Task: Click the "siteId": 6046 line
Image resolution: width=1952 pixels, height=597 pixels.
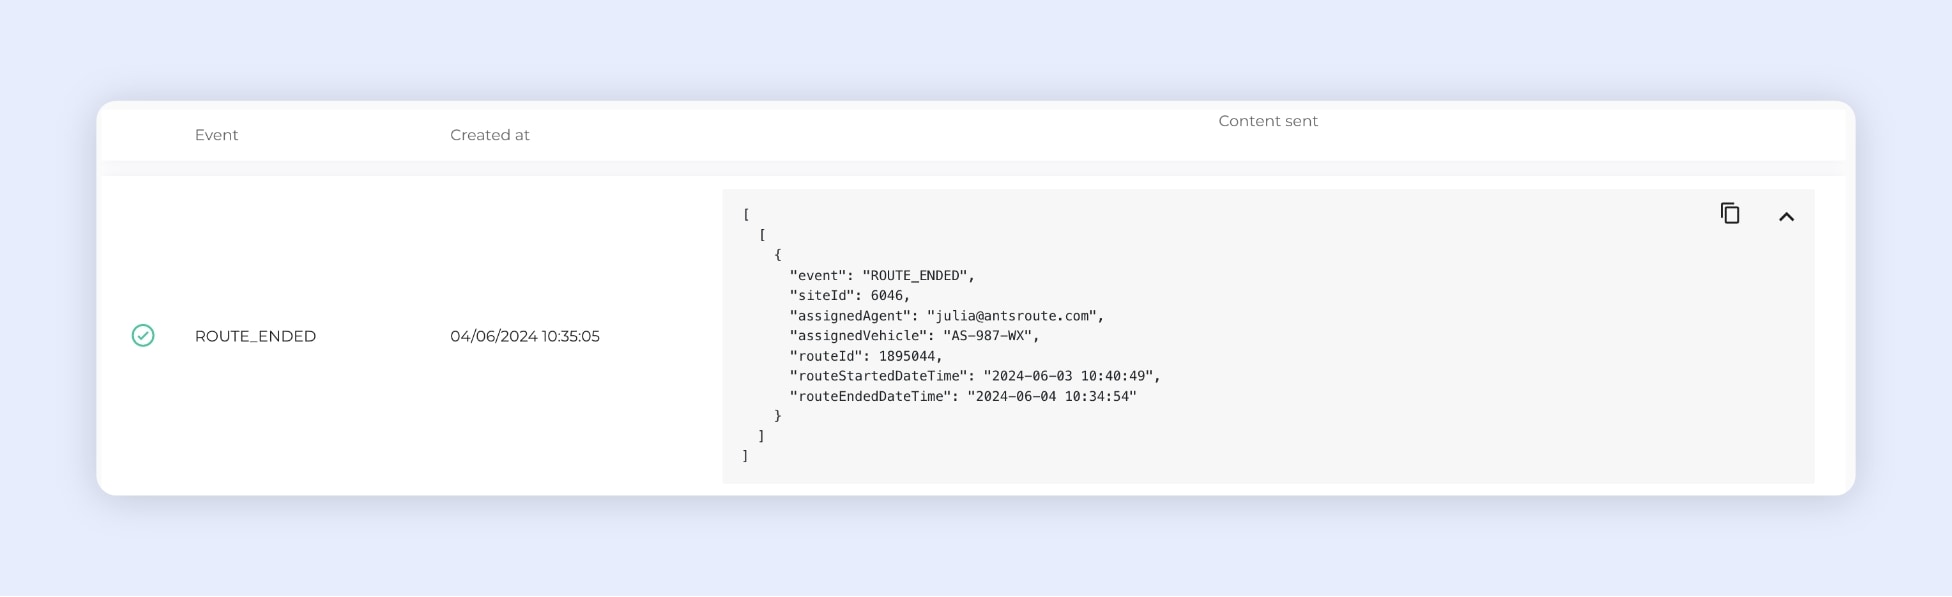Action: [x=849, y=295]
